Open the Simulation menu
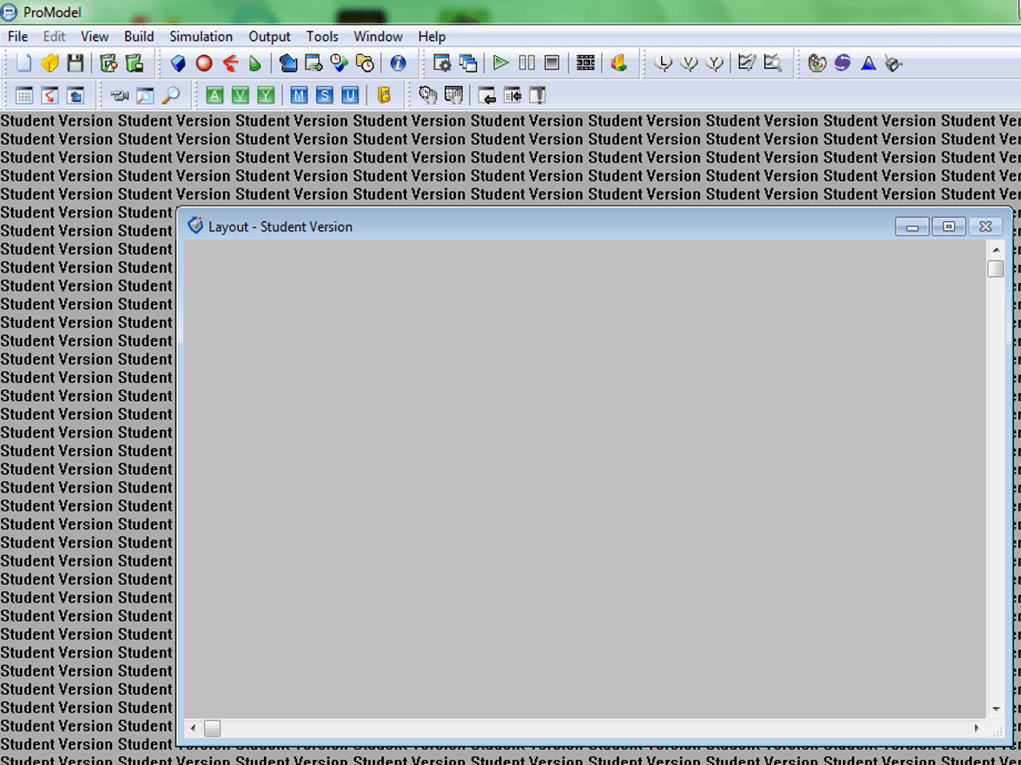The width and height of the screenshot is (1021, 765). click(x=200, y=36)
